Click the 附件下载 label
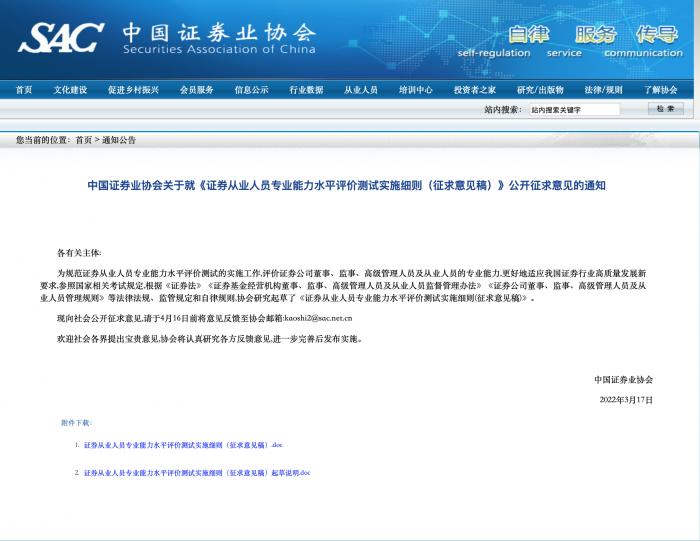This screenshot has height=541, width=700. pyautogui.click(x=76, y=423)
